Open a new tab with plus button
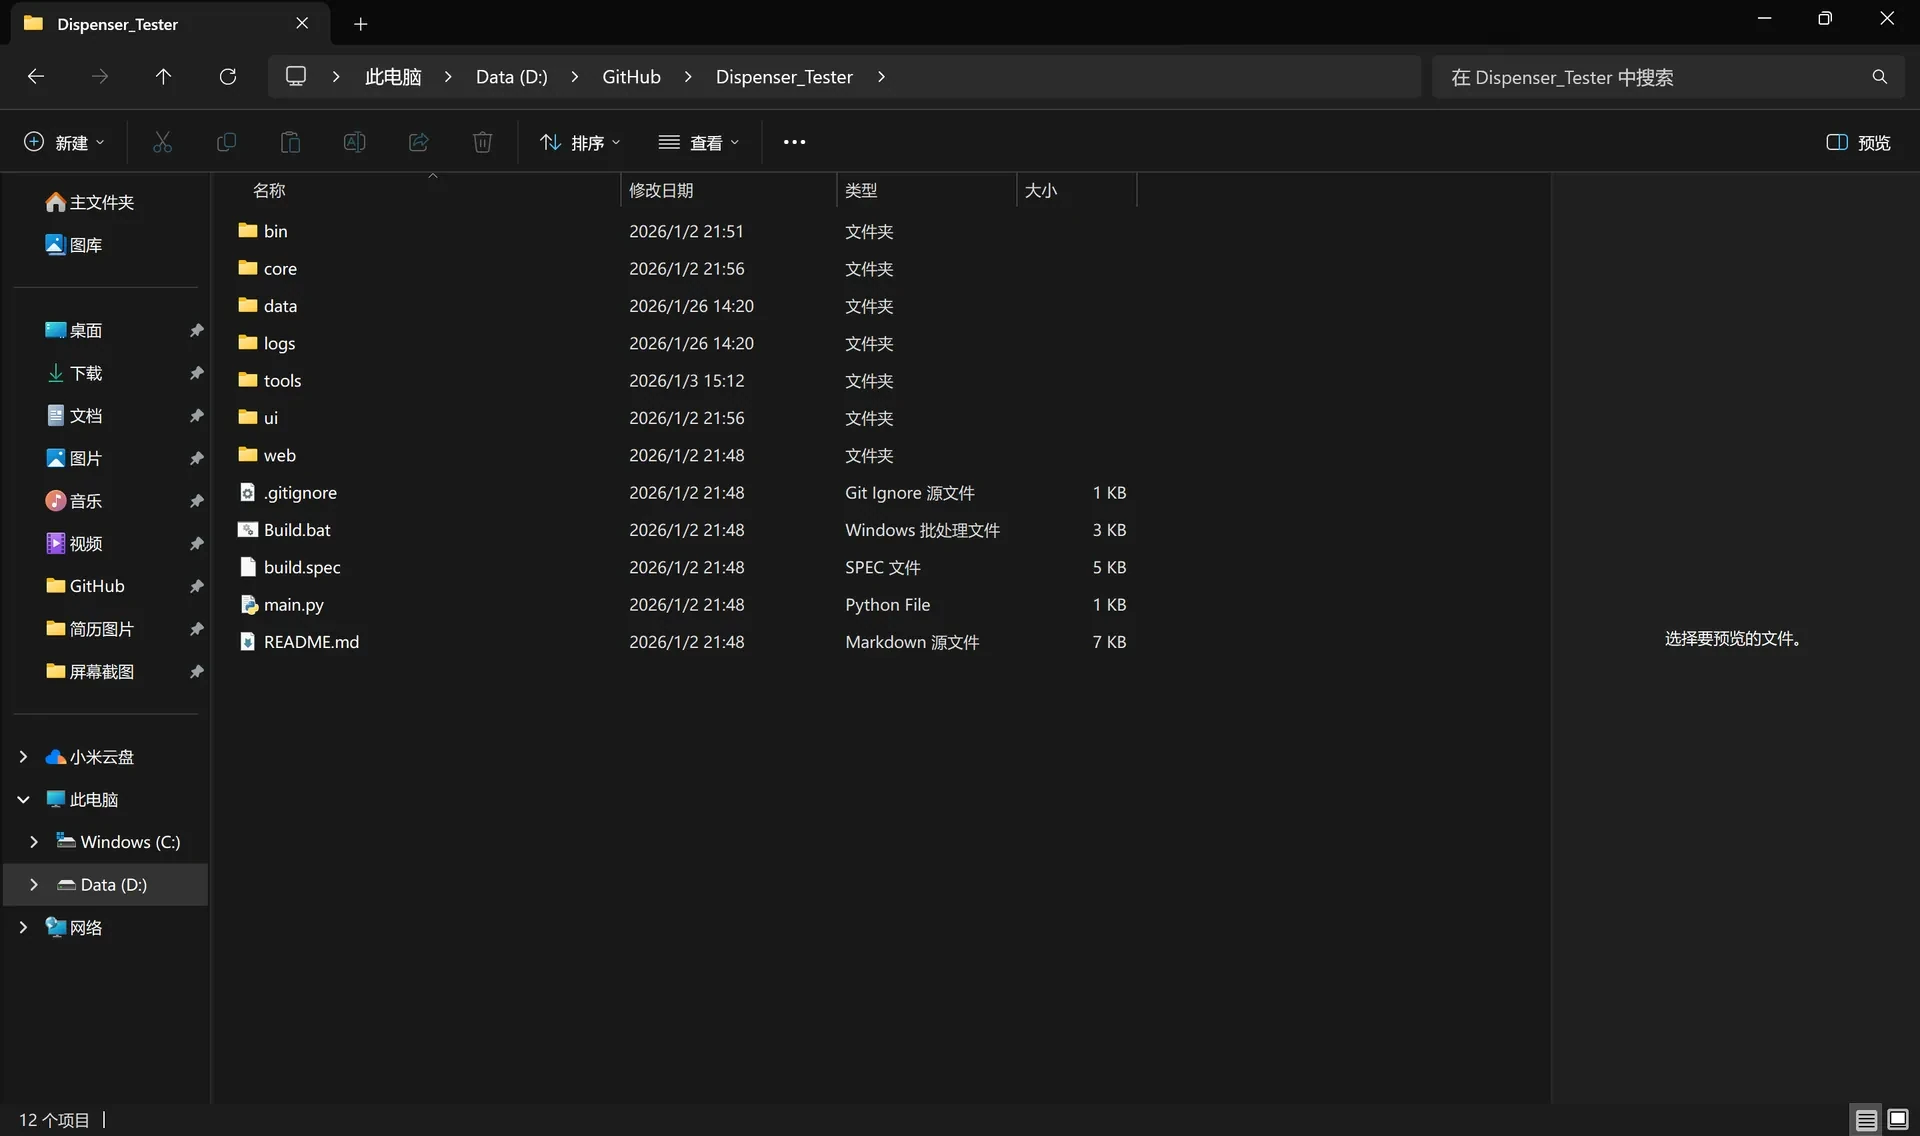Image resolution: width=1920 pixels, height=1136 pixels. coord(361,24)
